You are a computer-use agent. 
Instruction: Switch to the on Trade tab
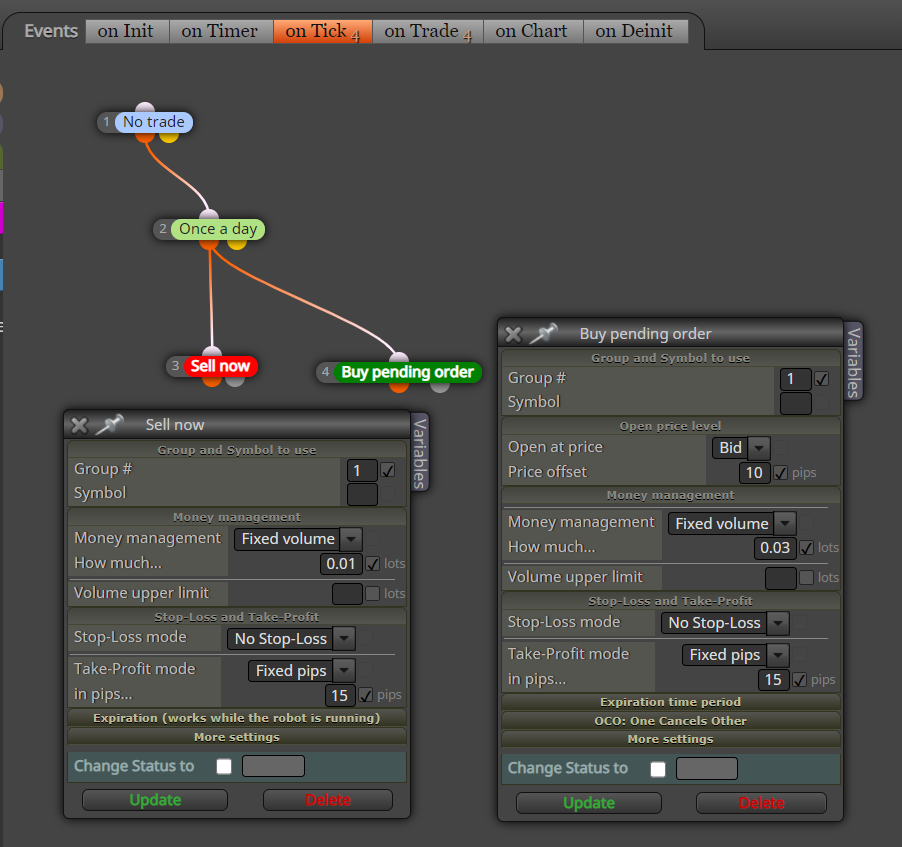coord(428,31)
